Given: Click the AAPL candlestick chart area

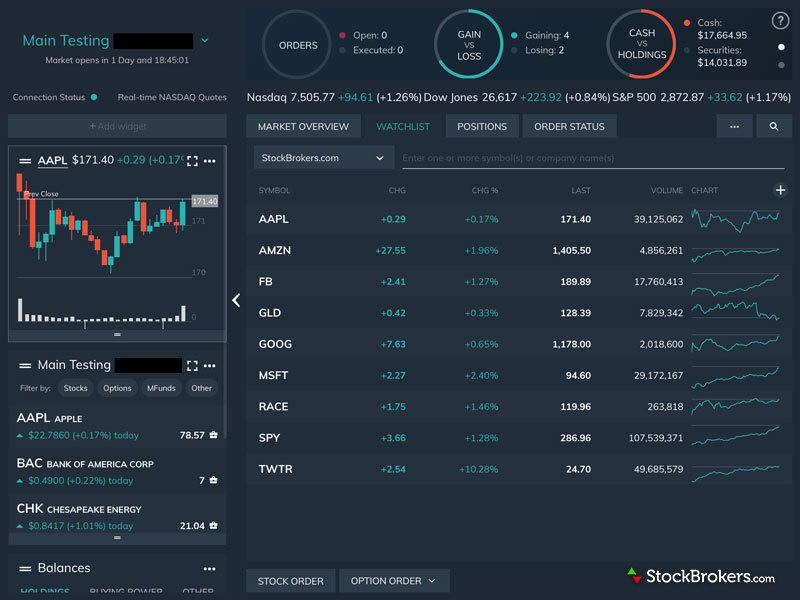Looking at the screenshot, I should click(104, 226).
